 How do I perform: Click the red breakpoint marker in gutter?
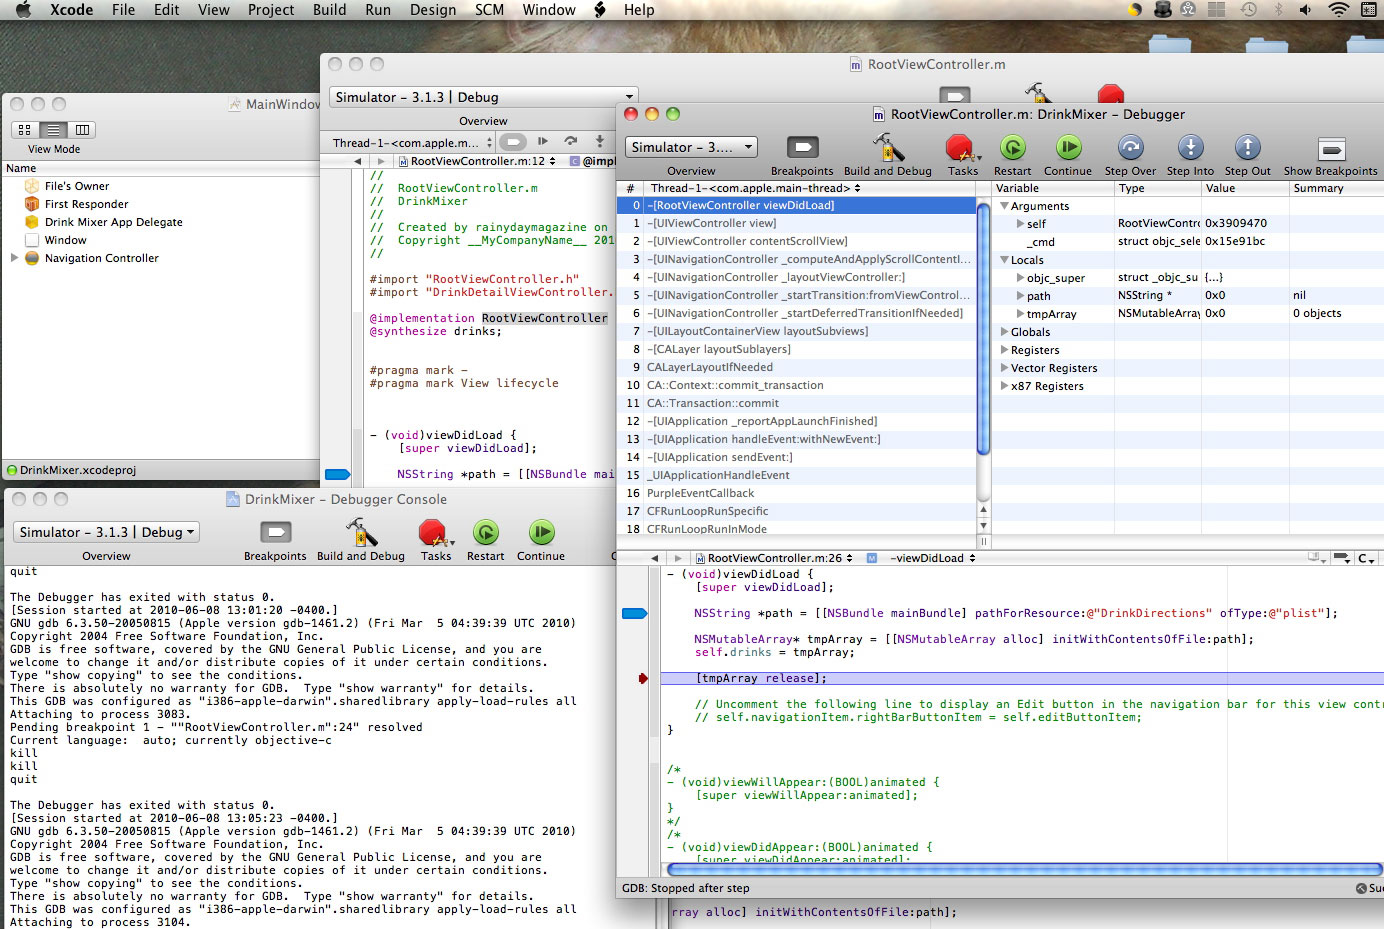click(x=643, y=679)
